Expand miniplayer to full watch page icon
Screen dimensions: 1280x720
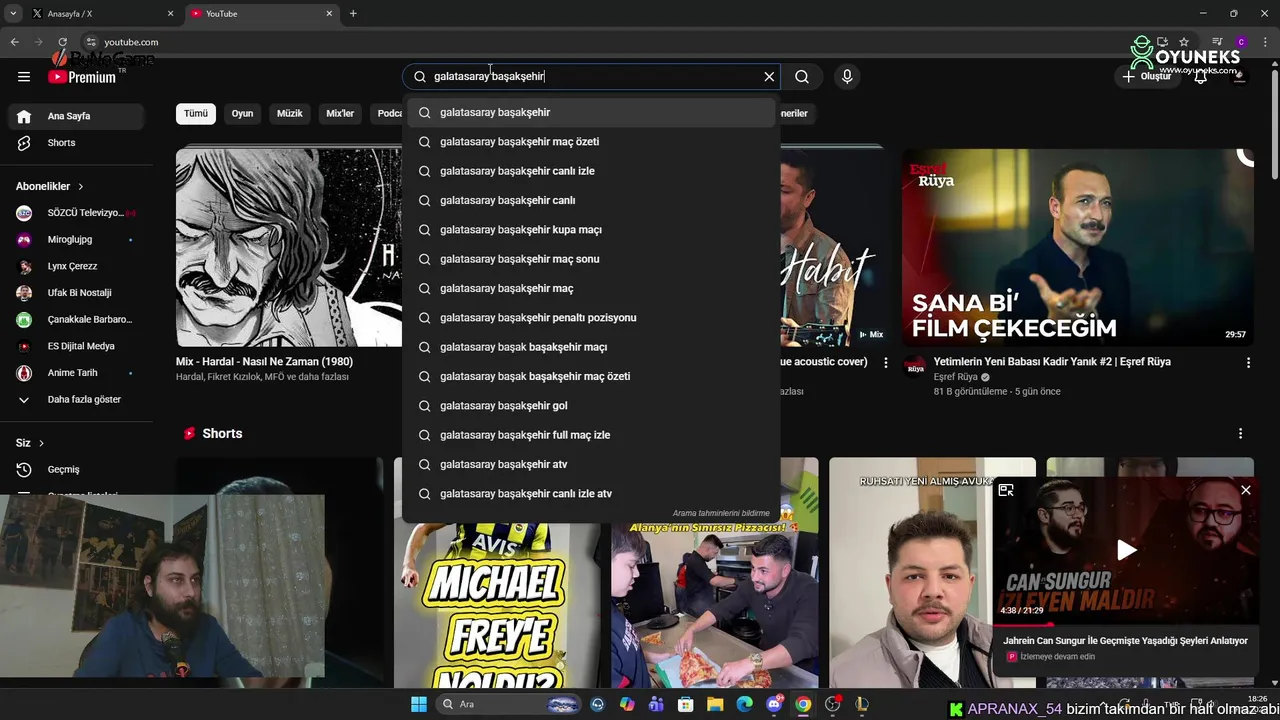1006,490
